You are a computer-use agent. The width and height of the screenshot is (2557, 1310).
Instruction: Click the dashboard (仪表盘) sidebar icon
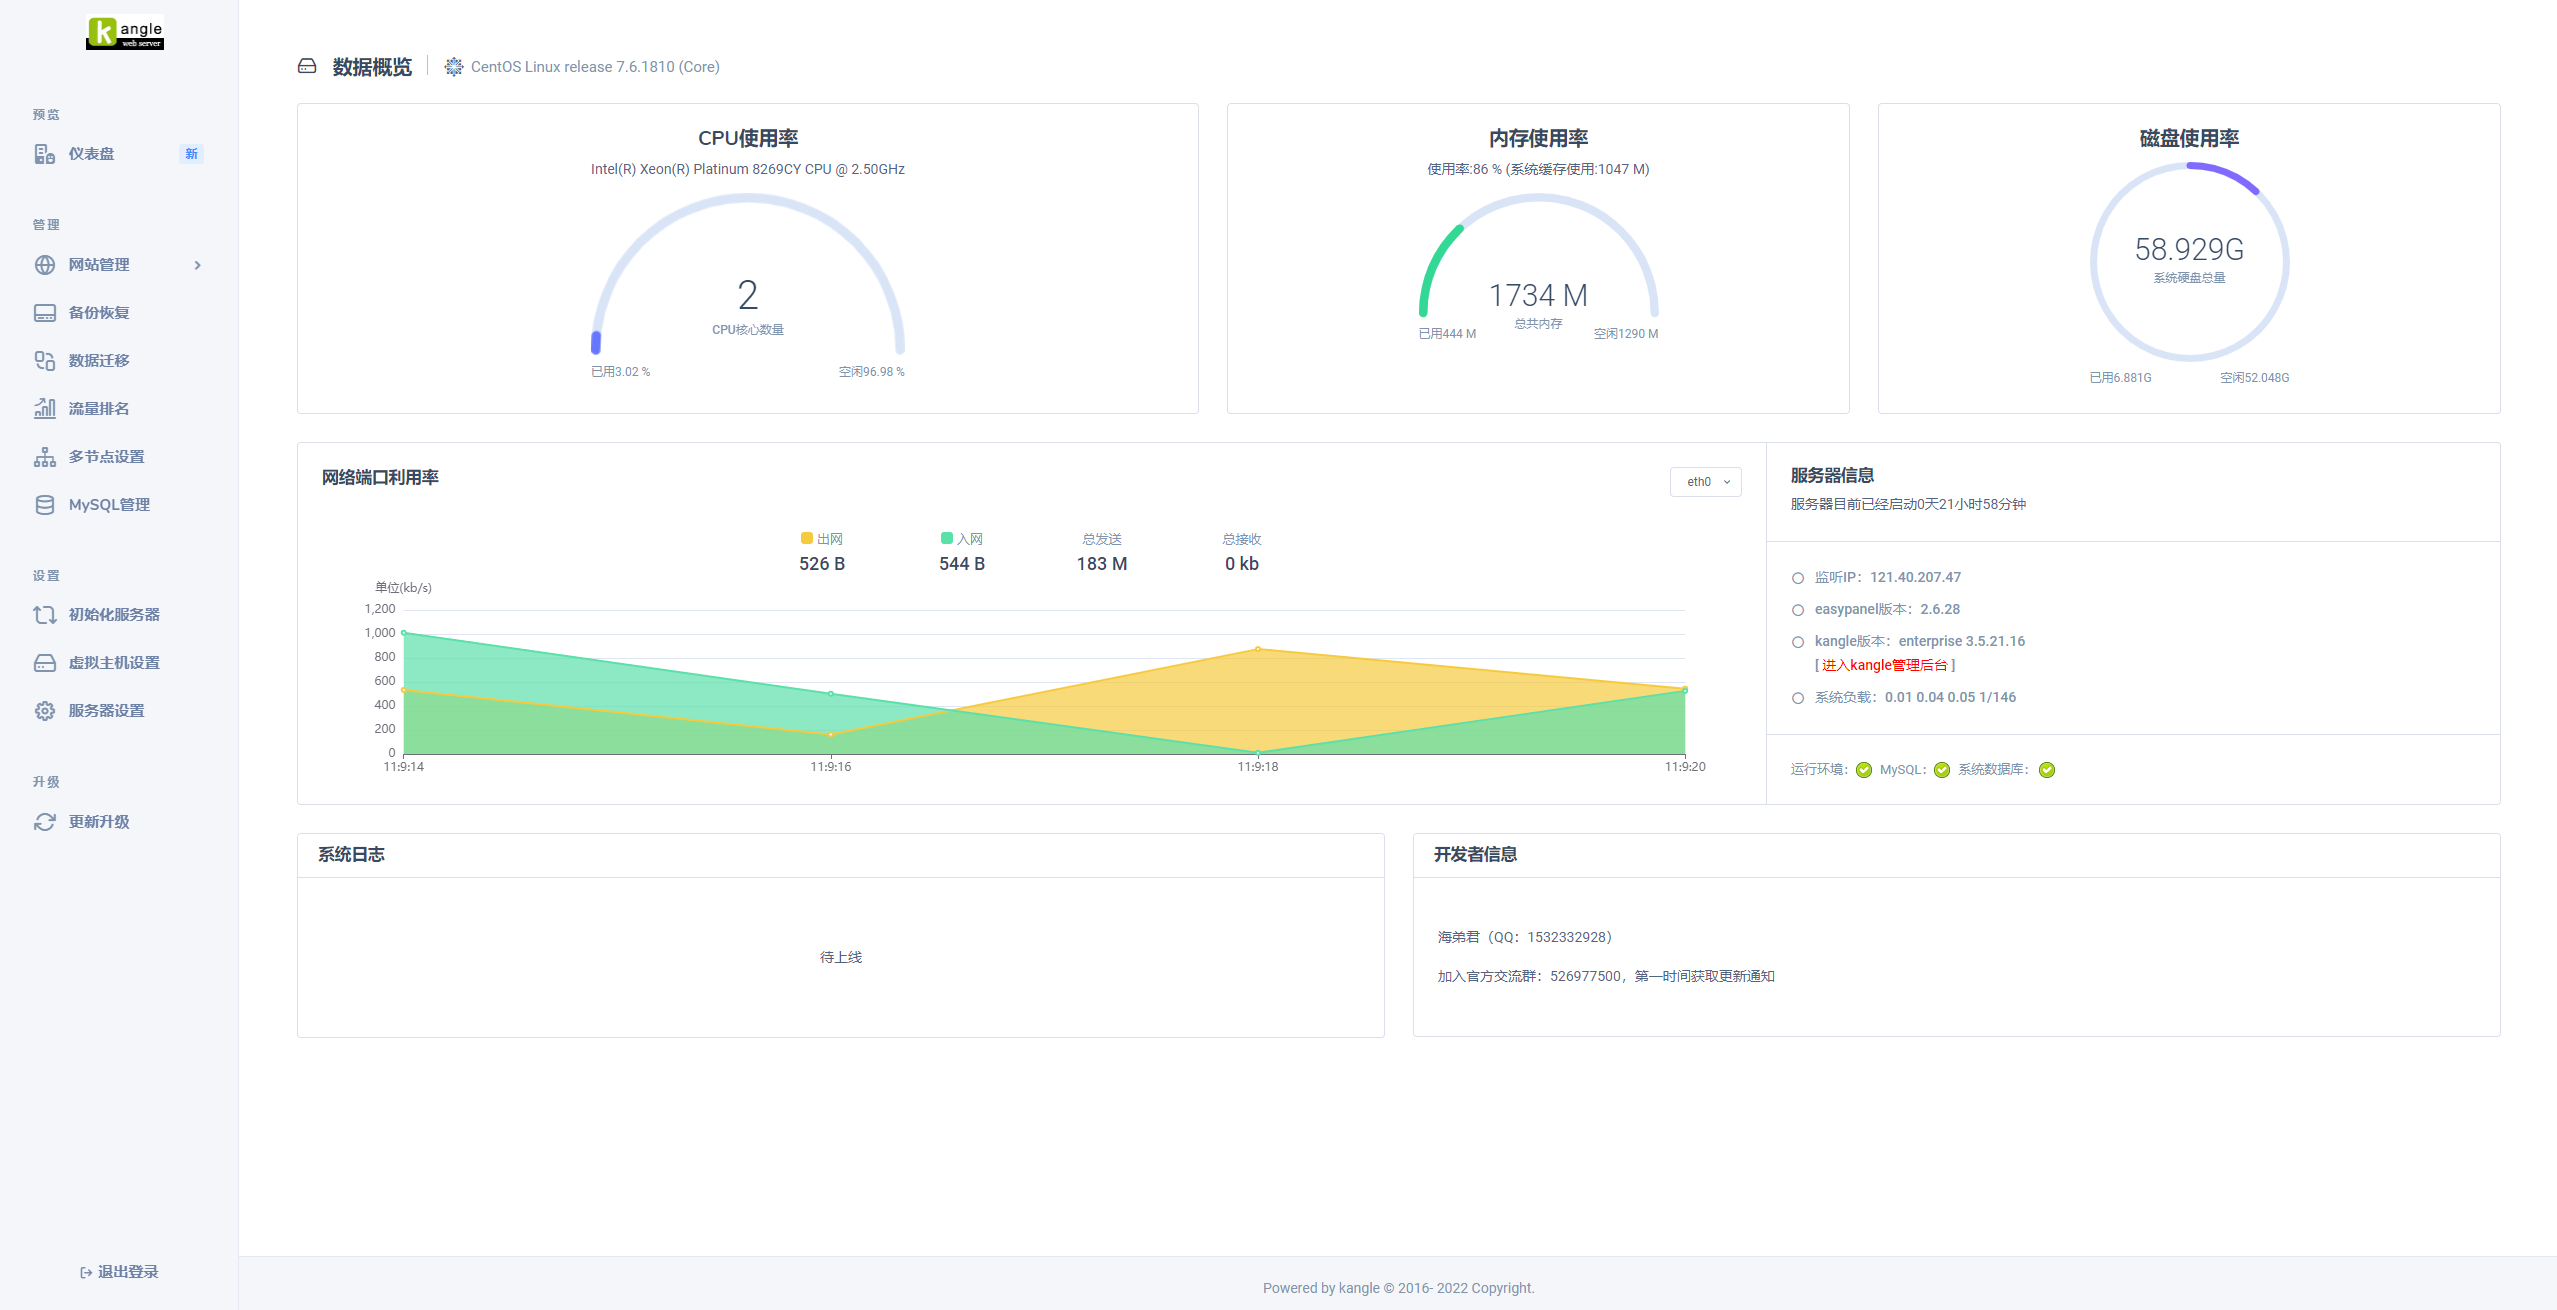45,154
